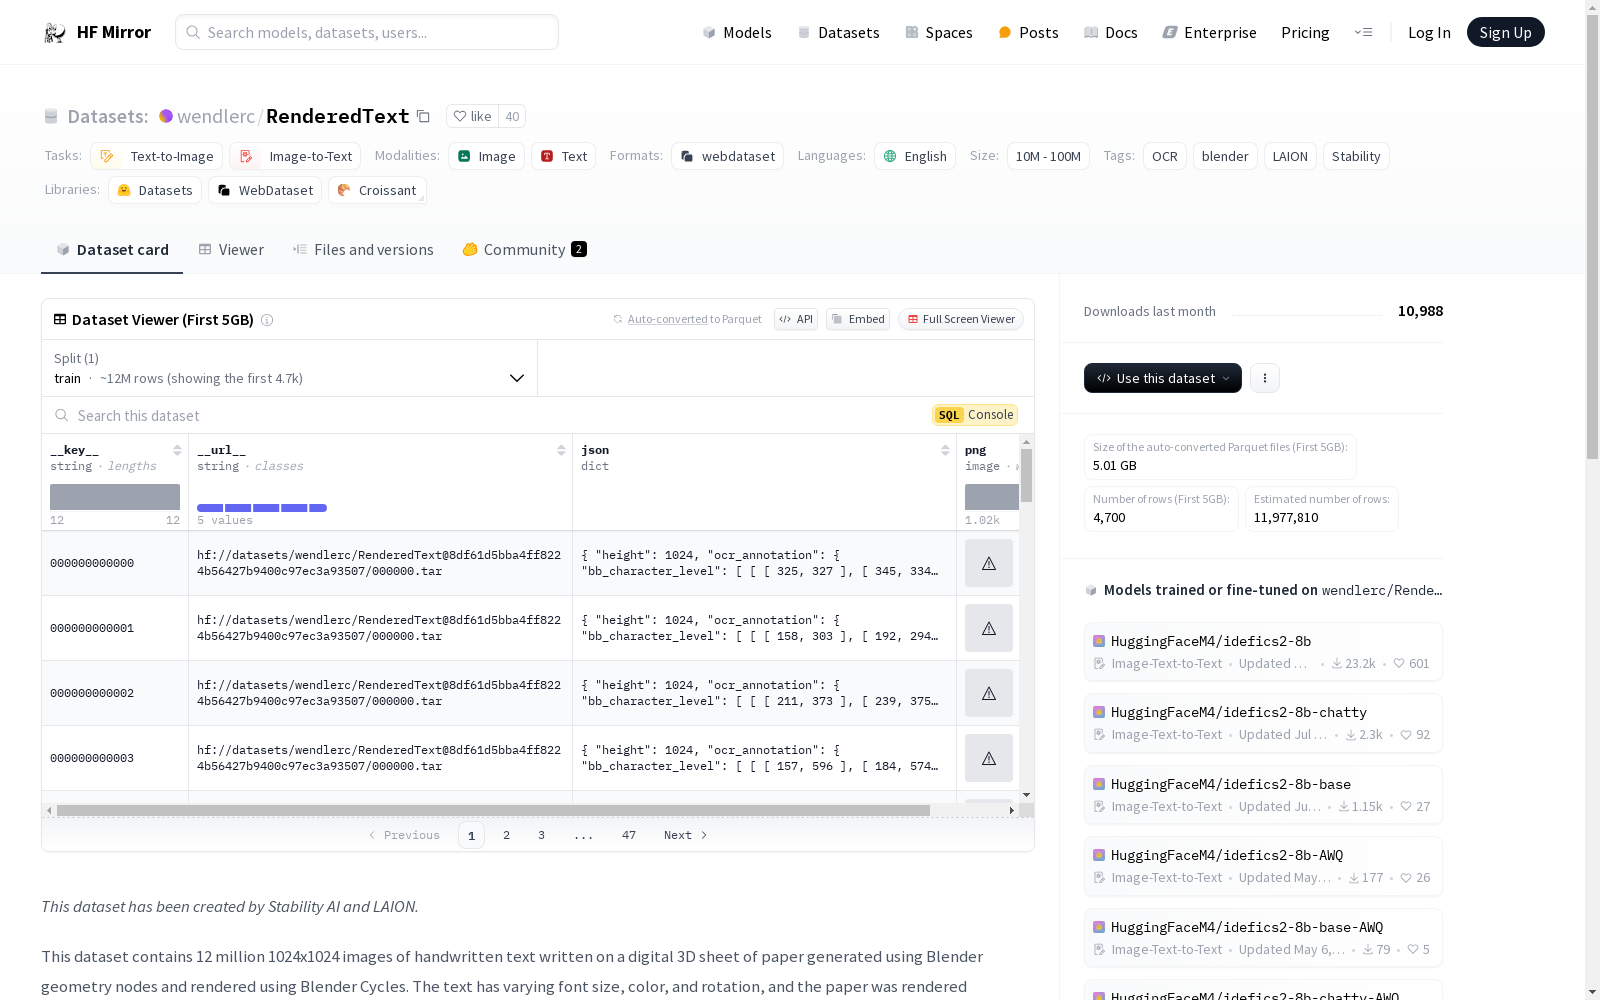The width and height of the screenshot is (1600, 1000).
Task: Click the more options three-dot button
Action: pyautogui.click(x=1265, y=378)
